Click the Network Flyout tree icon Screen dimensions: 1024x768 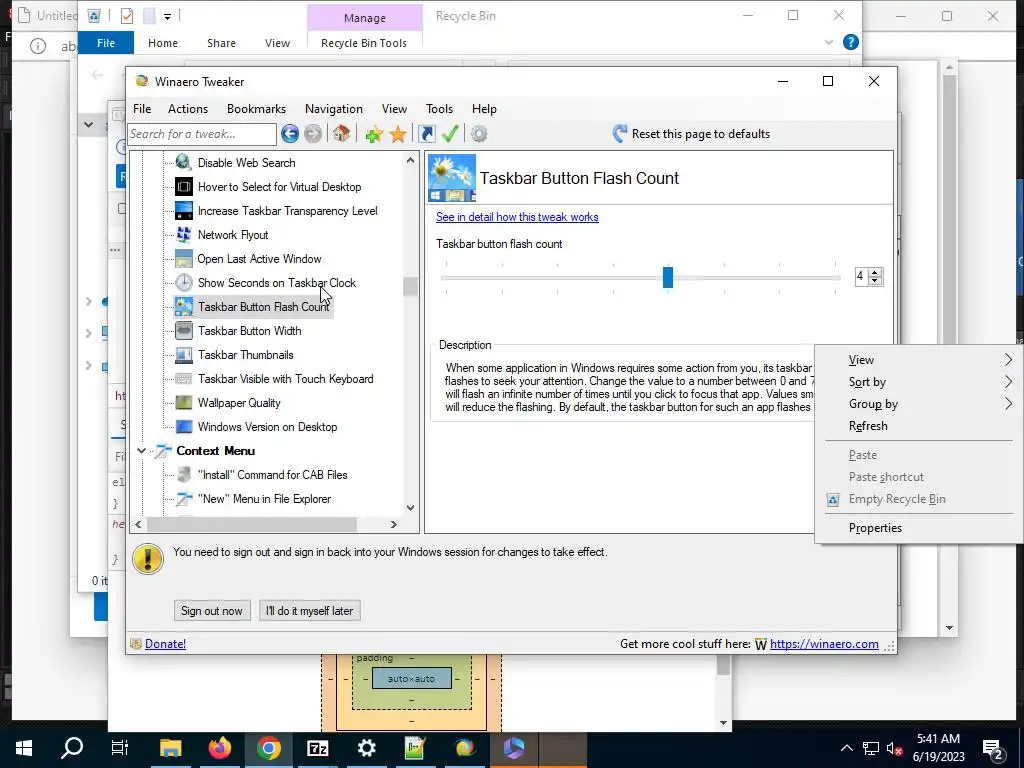coord(184,234)
